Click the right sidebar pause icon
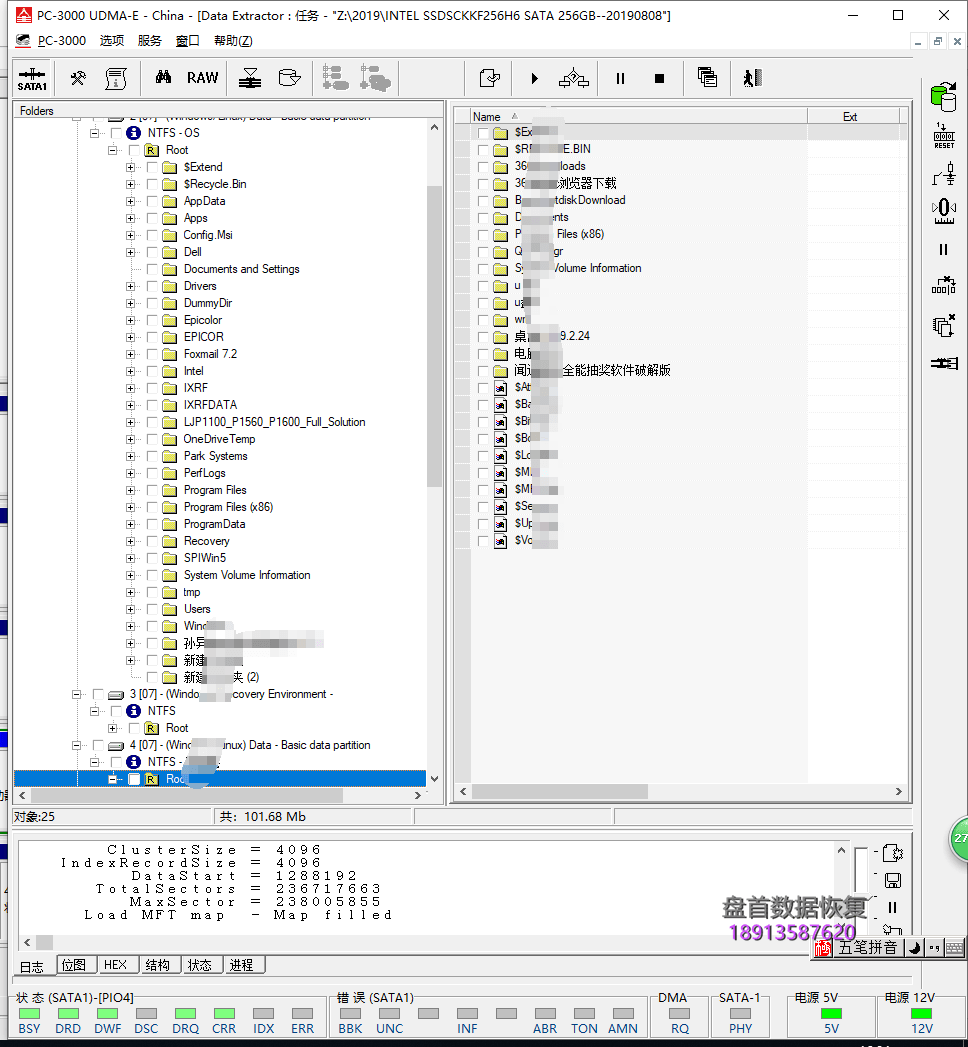The width and height of the screenshot is (968, 1047). point(943,250)
